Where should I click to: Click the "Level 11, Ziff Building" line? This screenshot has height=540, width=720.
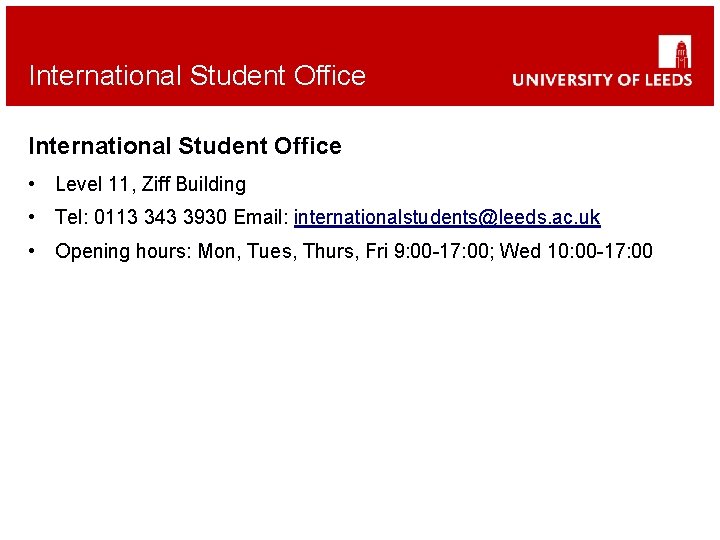[151, 184]
